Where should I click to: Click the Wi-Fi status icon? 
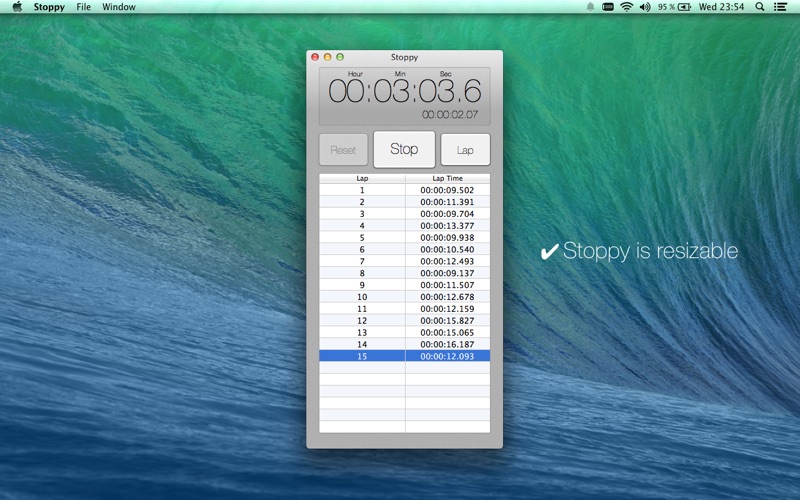click(626, 7)
